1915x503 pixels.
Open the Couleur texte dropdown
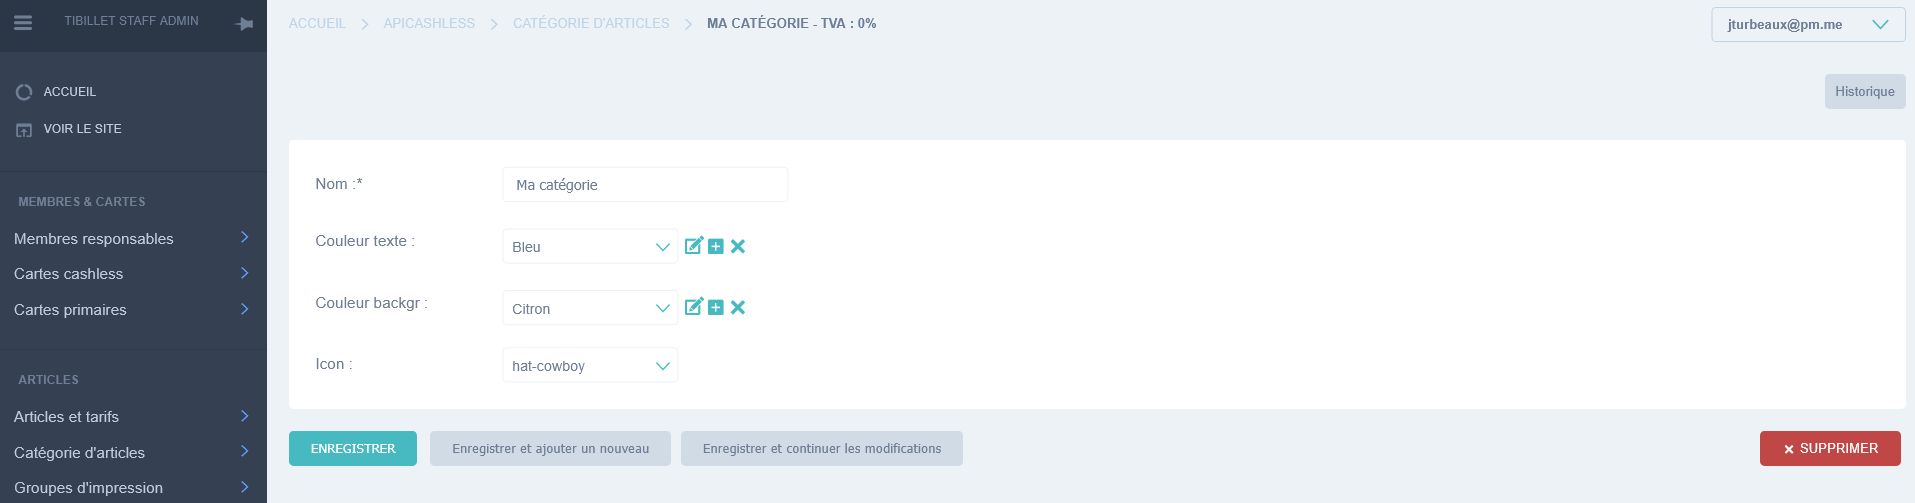(590, 247)
